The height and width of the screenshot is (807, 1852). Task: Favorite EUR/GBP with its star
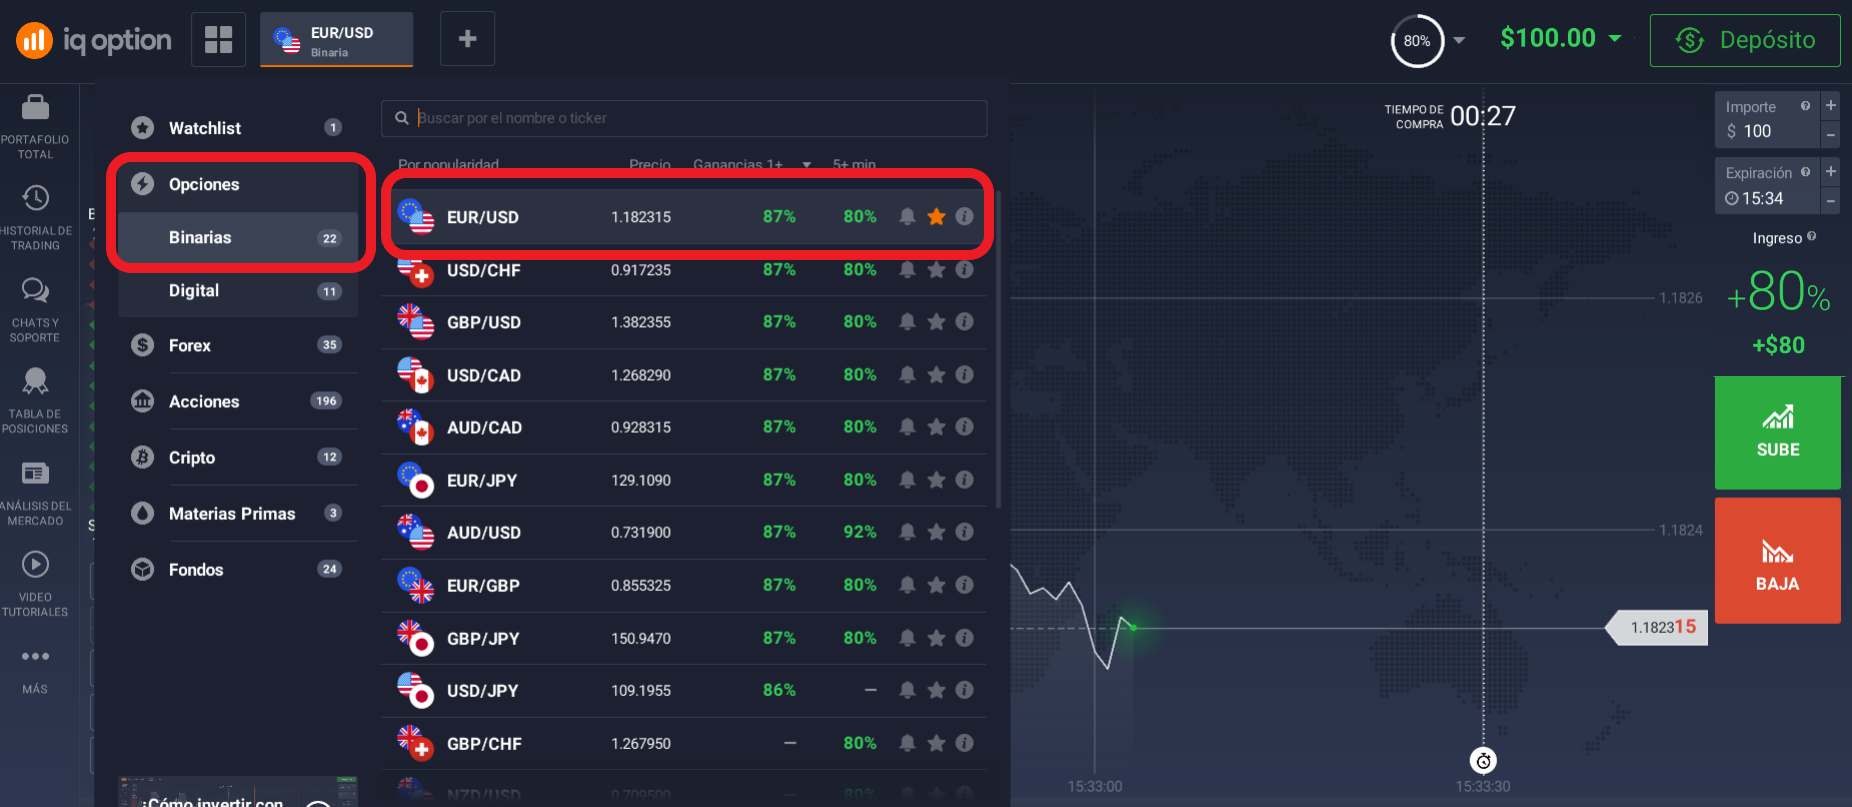936,585
